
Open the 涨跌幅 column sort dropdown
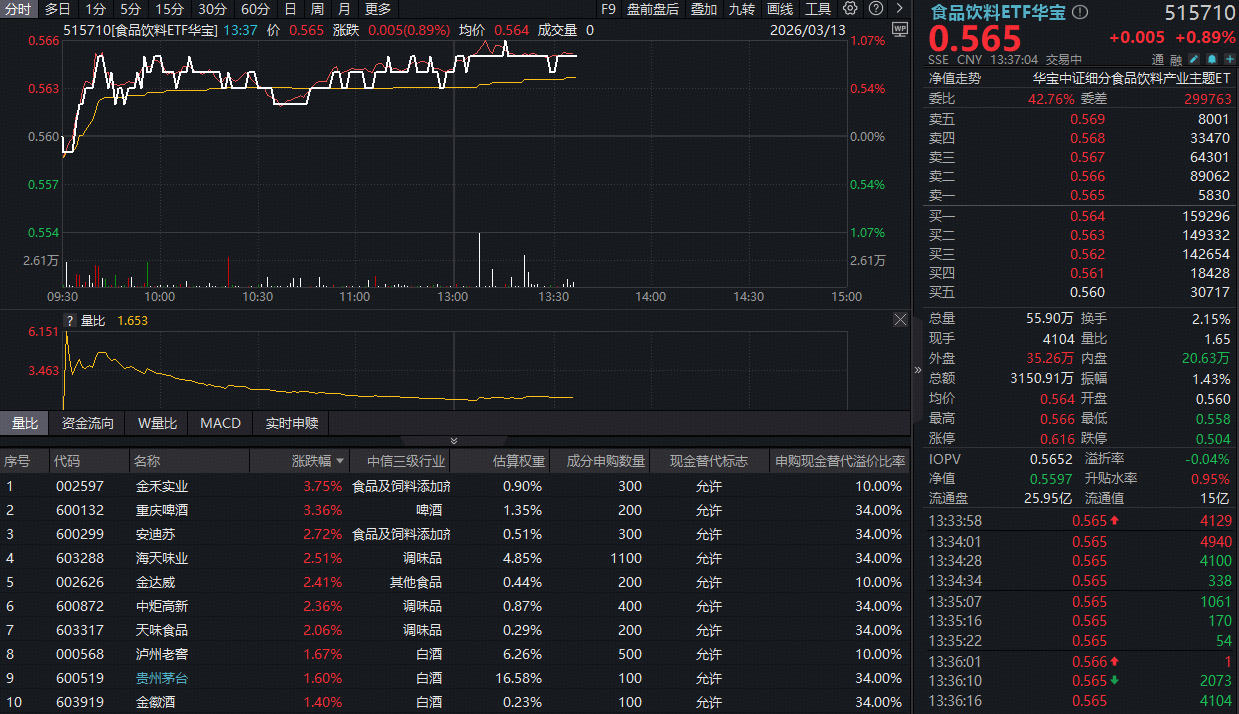click(322, 460)
